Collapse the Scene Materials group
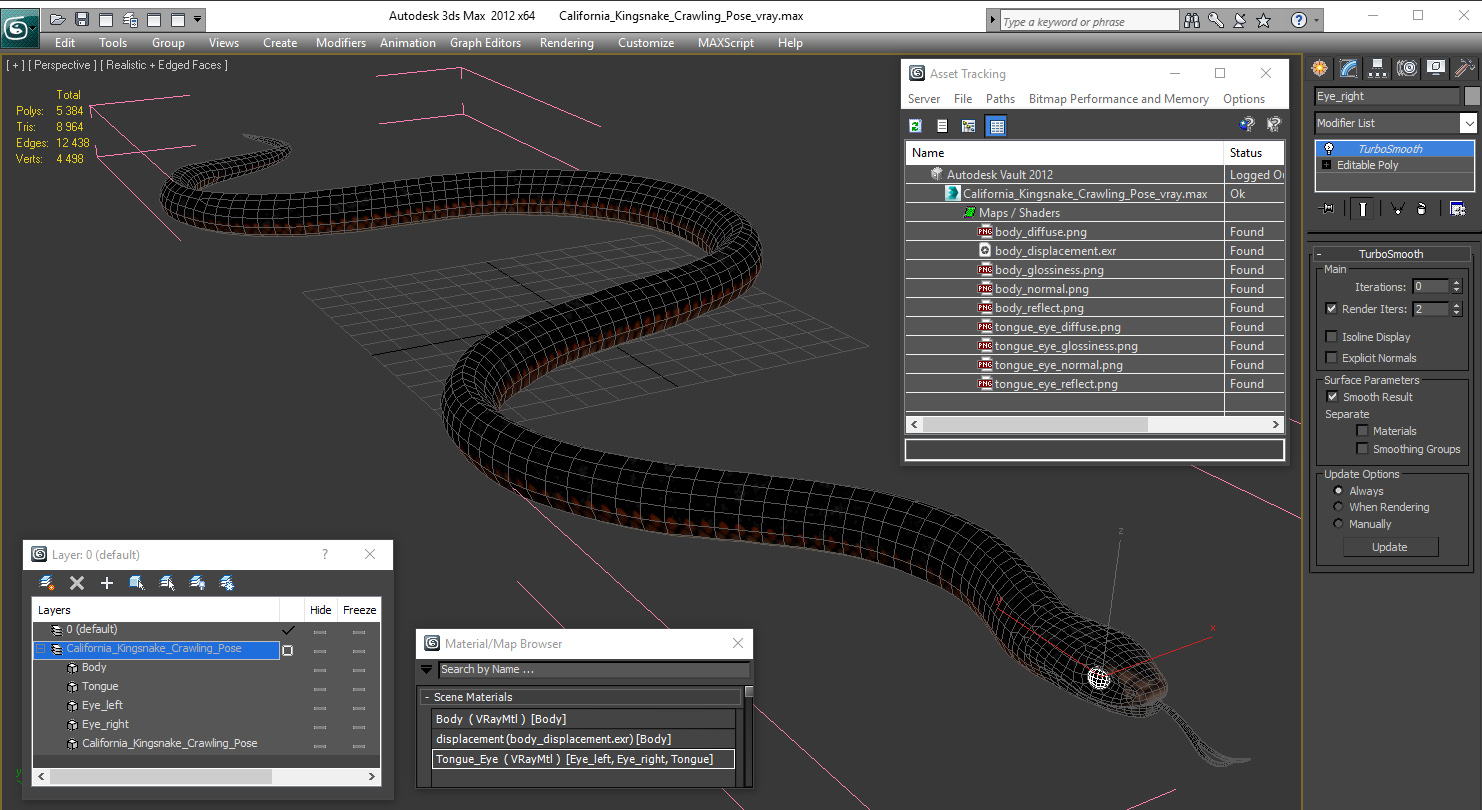The height and width of the screenshot is (810, 1482). tap(427, 697)
